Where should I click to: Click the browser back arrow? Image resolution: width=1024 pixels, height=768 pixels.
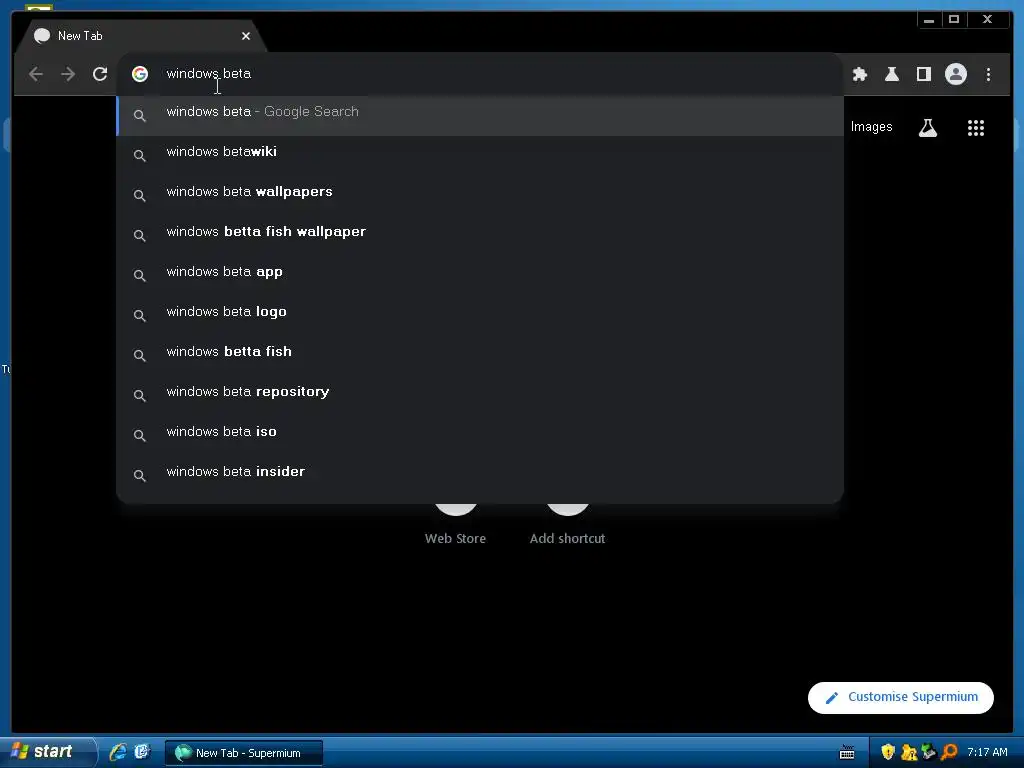pos(36,74)
